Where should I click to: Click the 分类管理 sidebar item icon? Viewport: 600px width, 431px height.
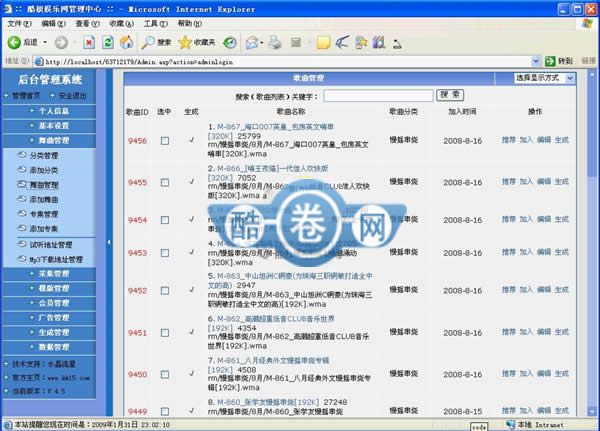point(22,155)
